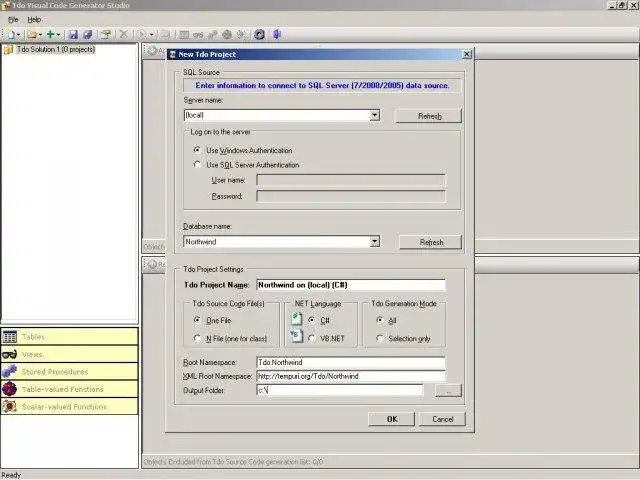
Task: Click the grayed Stored Procedures toolbar icon
Action: pos(212,35)
